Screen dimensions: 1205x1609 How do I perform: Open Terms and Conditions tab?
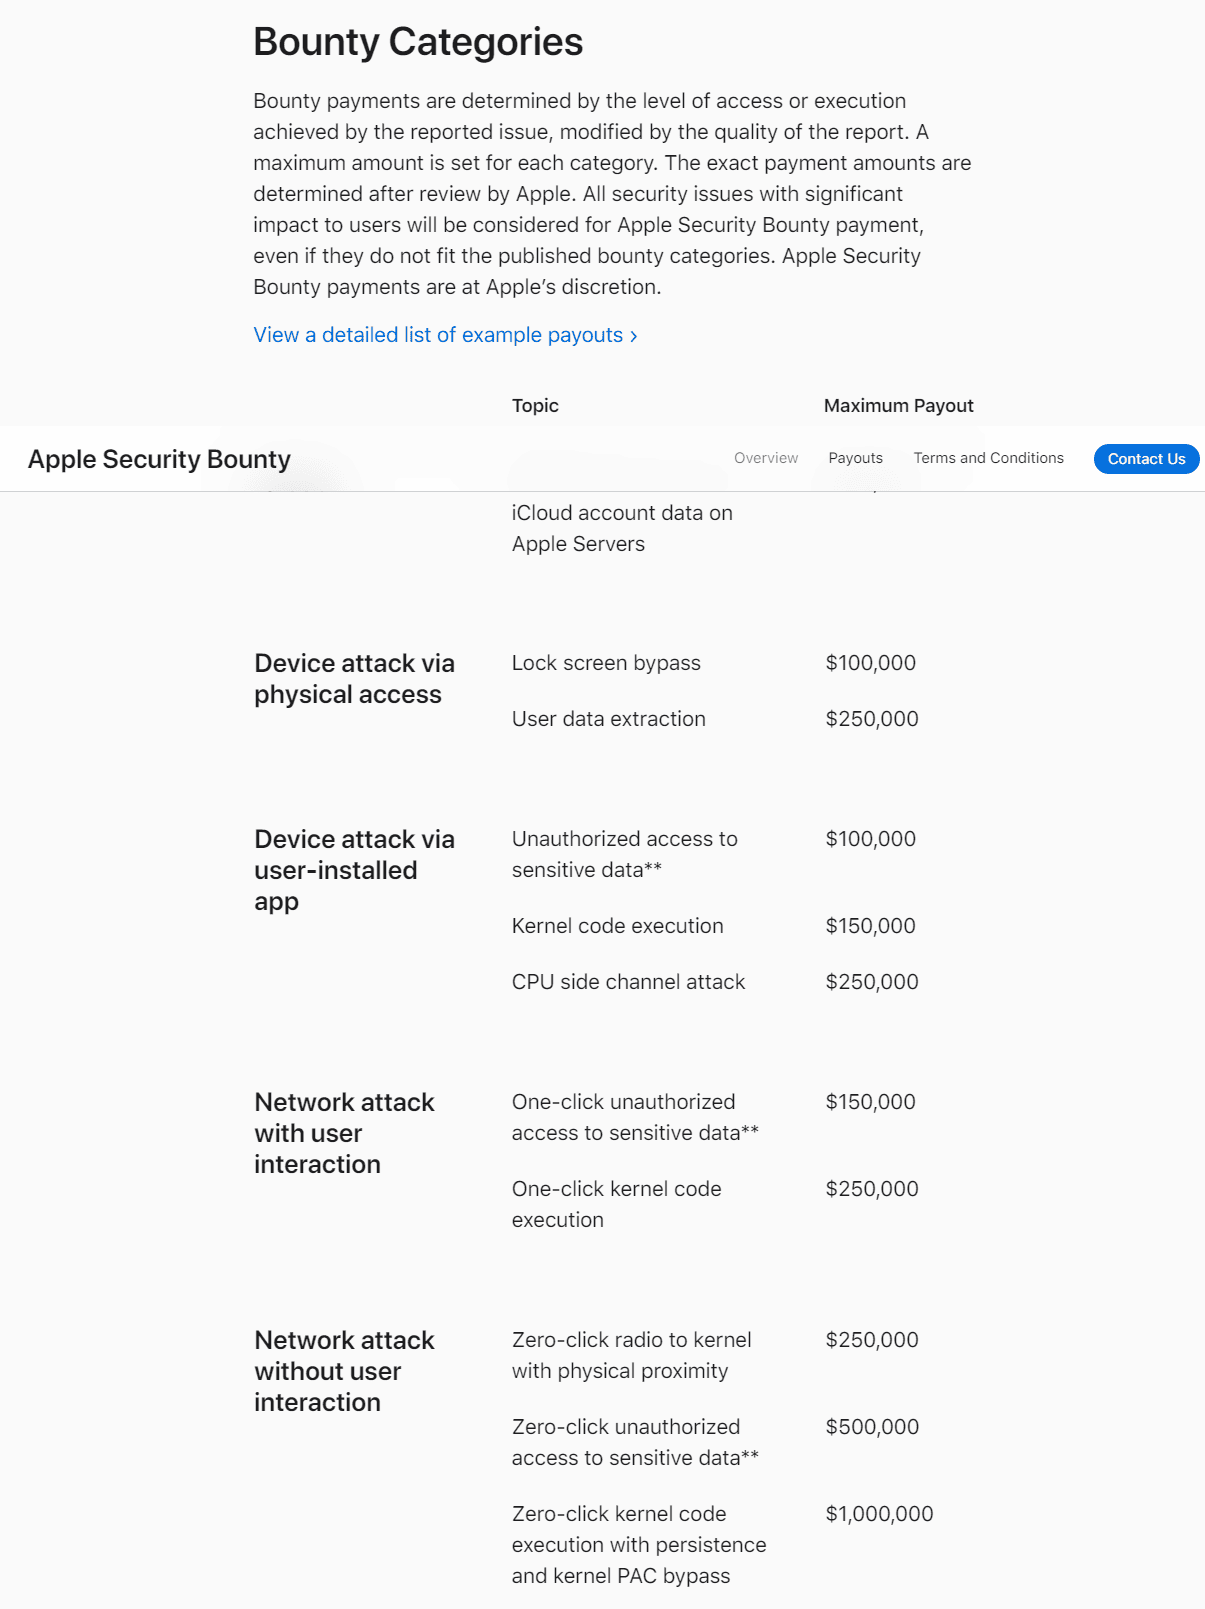click(988, 458)
